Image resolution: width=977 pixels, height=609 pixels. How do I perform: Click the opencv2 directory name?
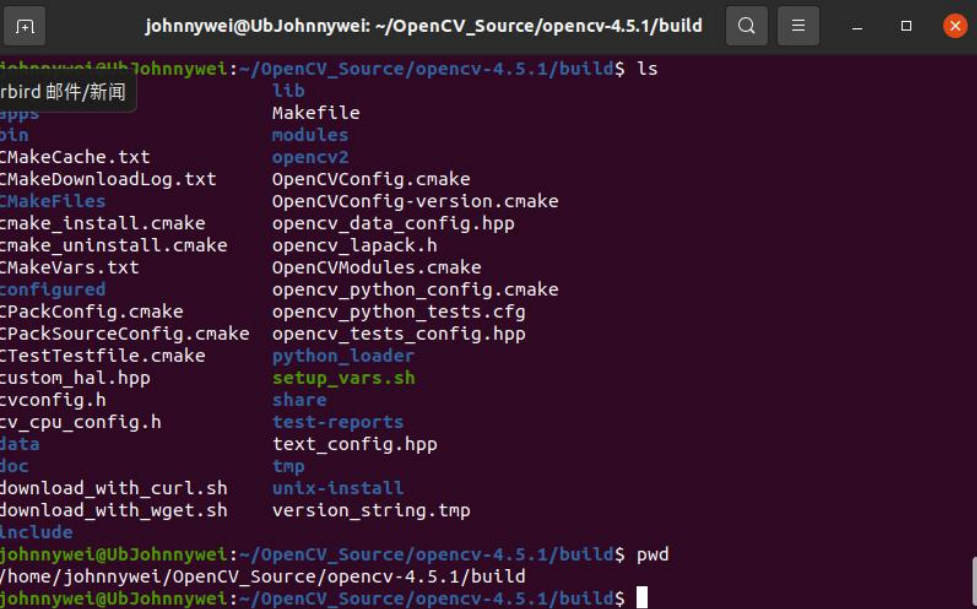(310, 157)
